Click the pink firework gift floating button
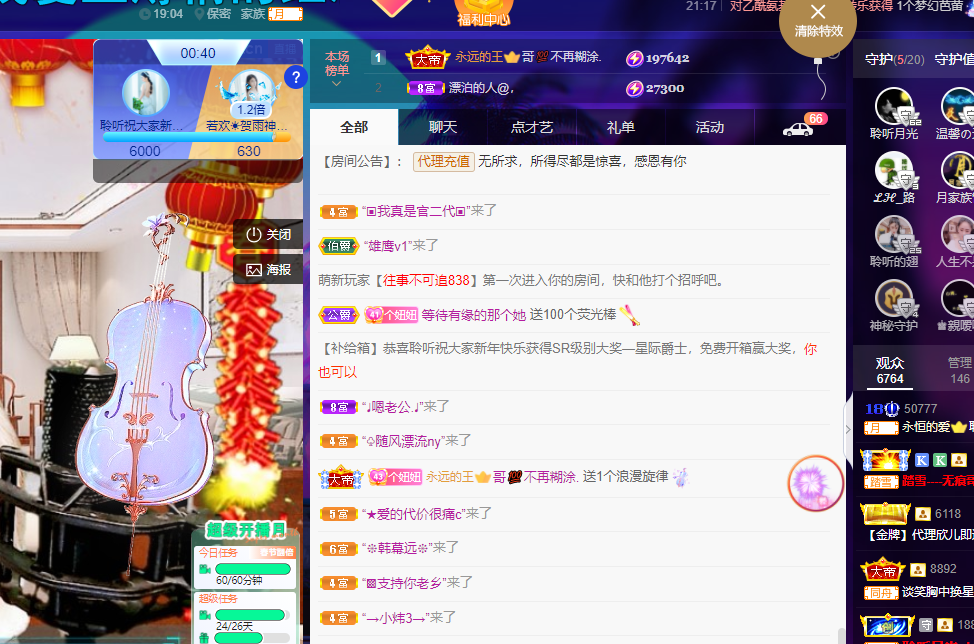This screenshot has height=644, width=974. (x=815, y=483)
